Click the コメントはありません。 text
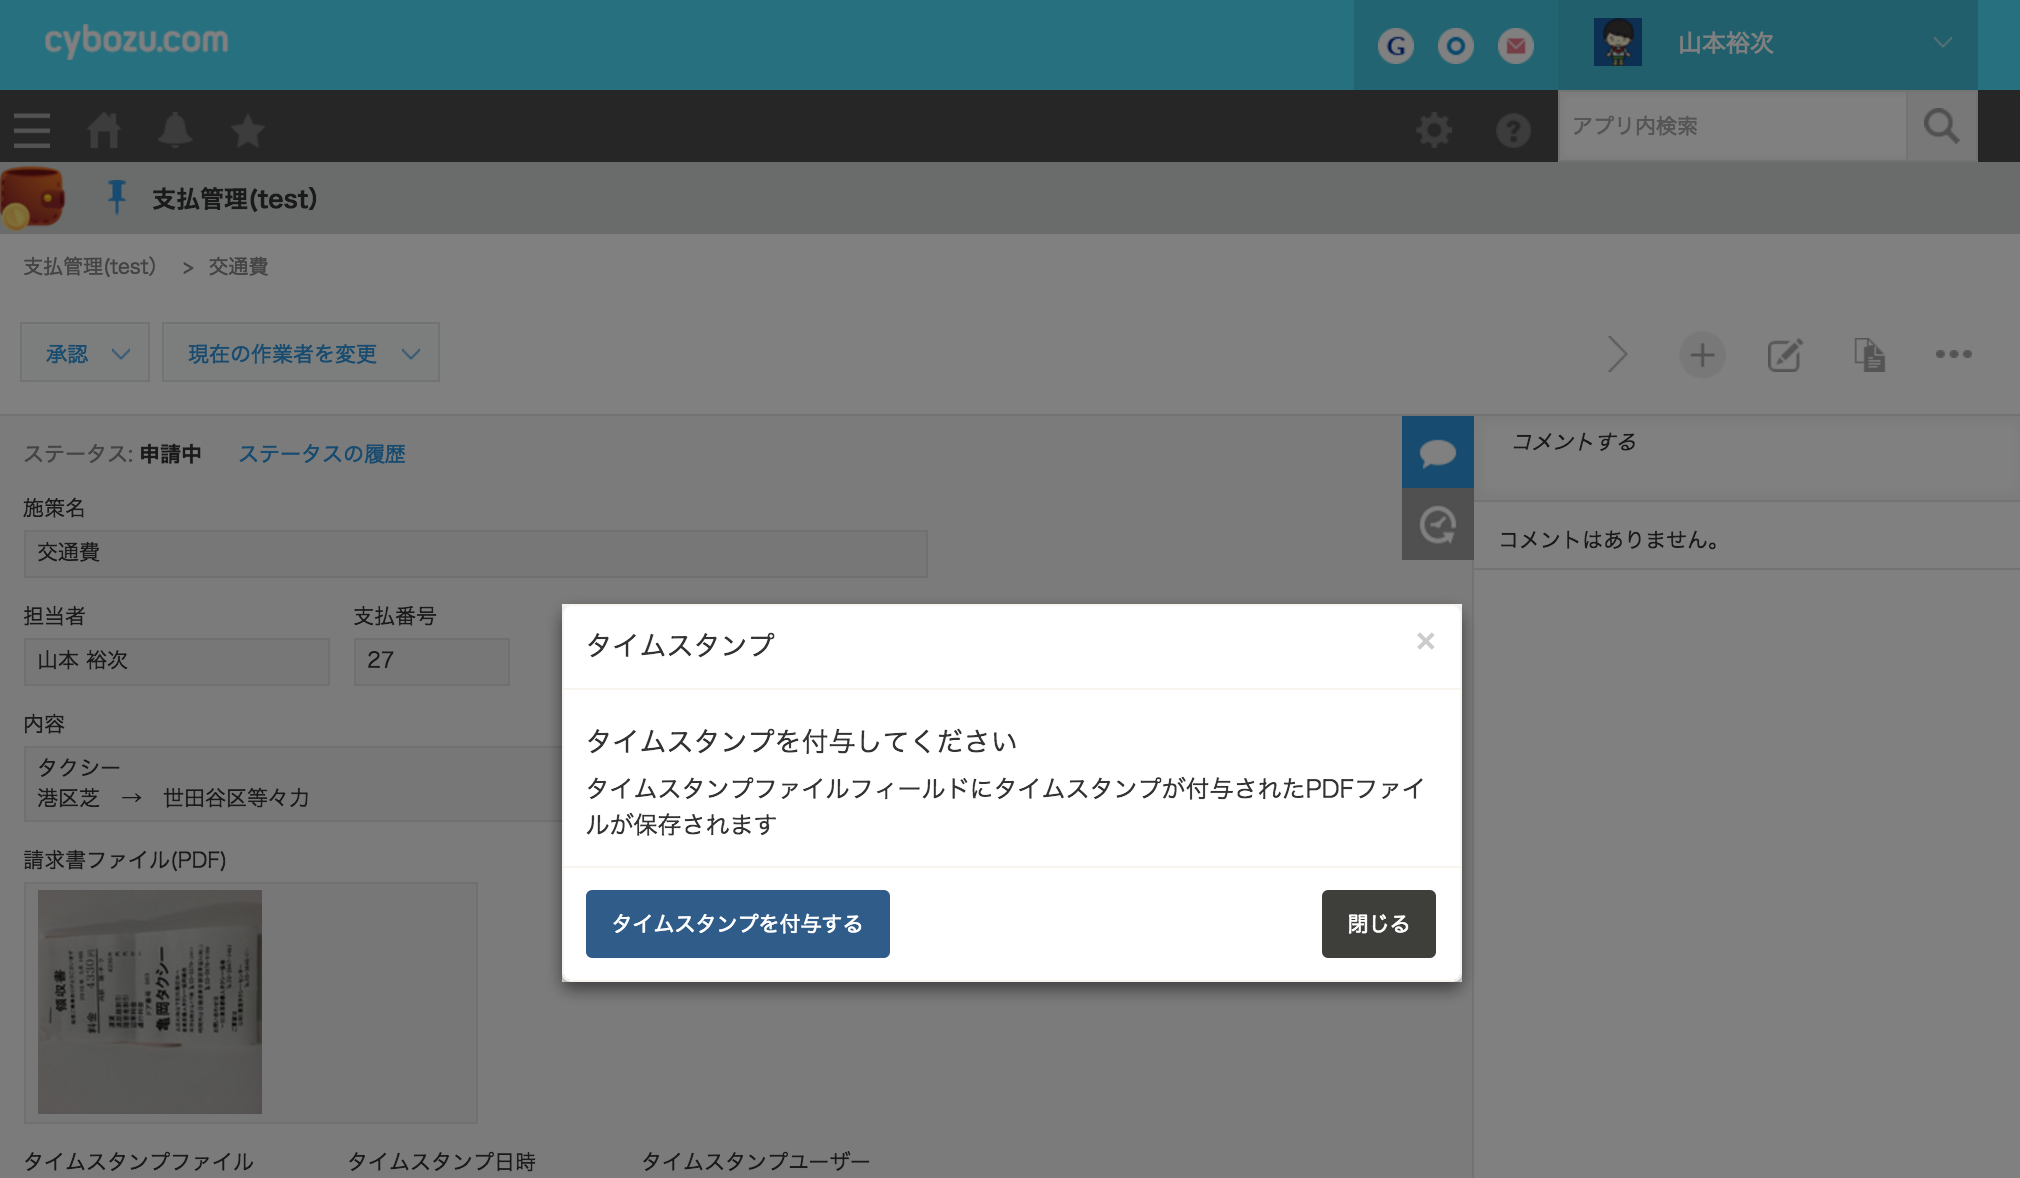2020x1178 pixels. (x=1609, y=540)
